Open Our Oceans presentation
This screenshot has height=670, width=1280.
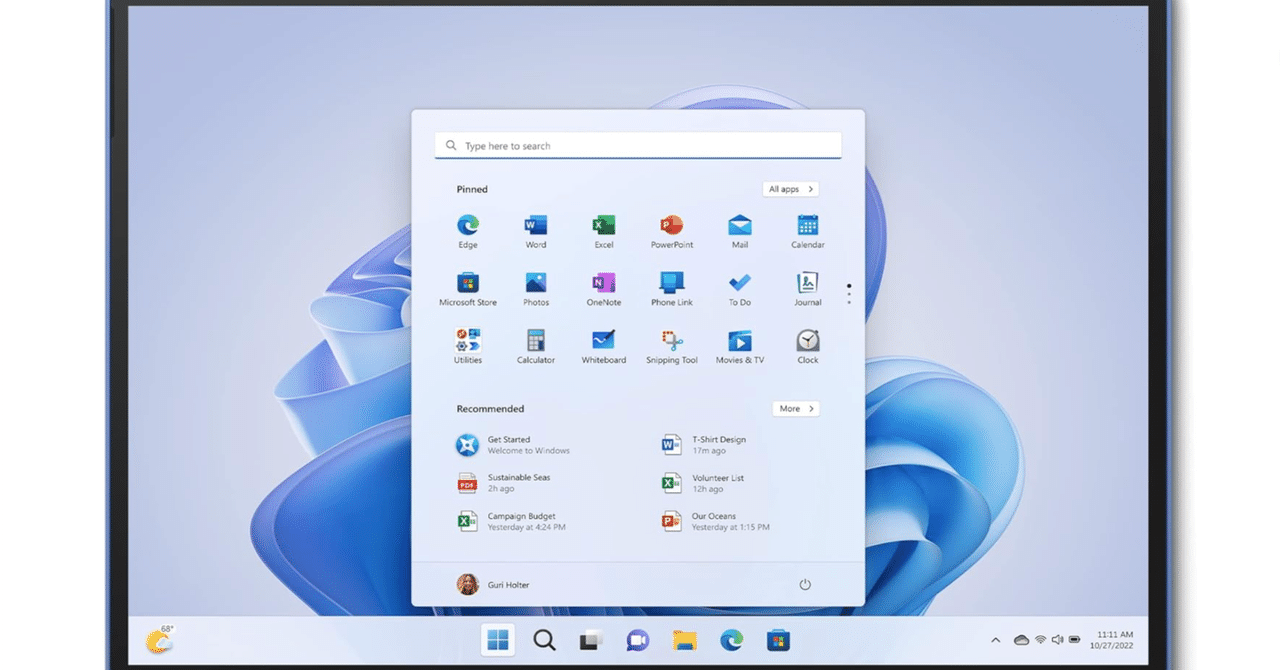715,521
